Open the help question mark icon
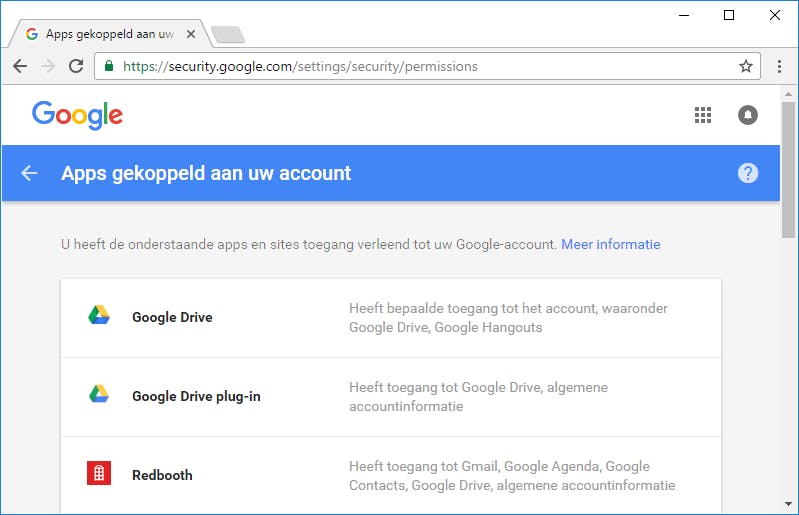Screen dimensions: 799x515 [748, 173]
